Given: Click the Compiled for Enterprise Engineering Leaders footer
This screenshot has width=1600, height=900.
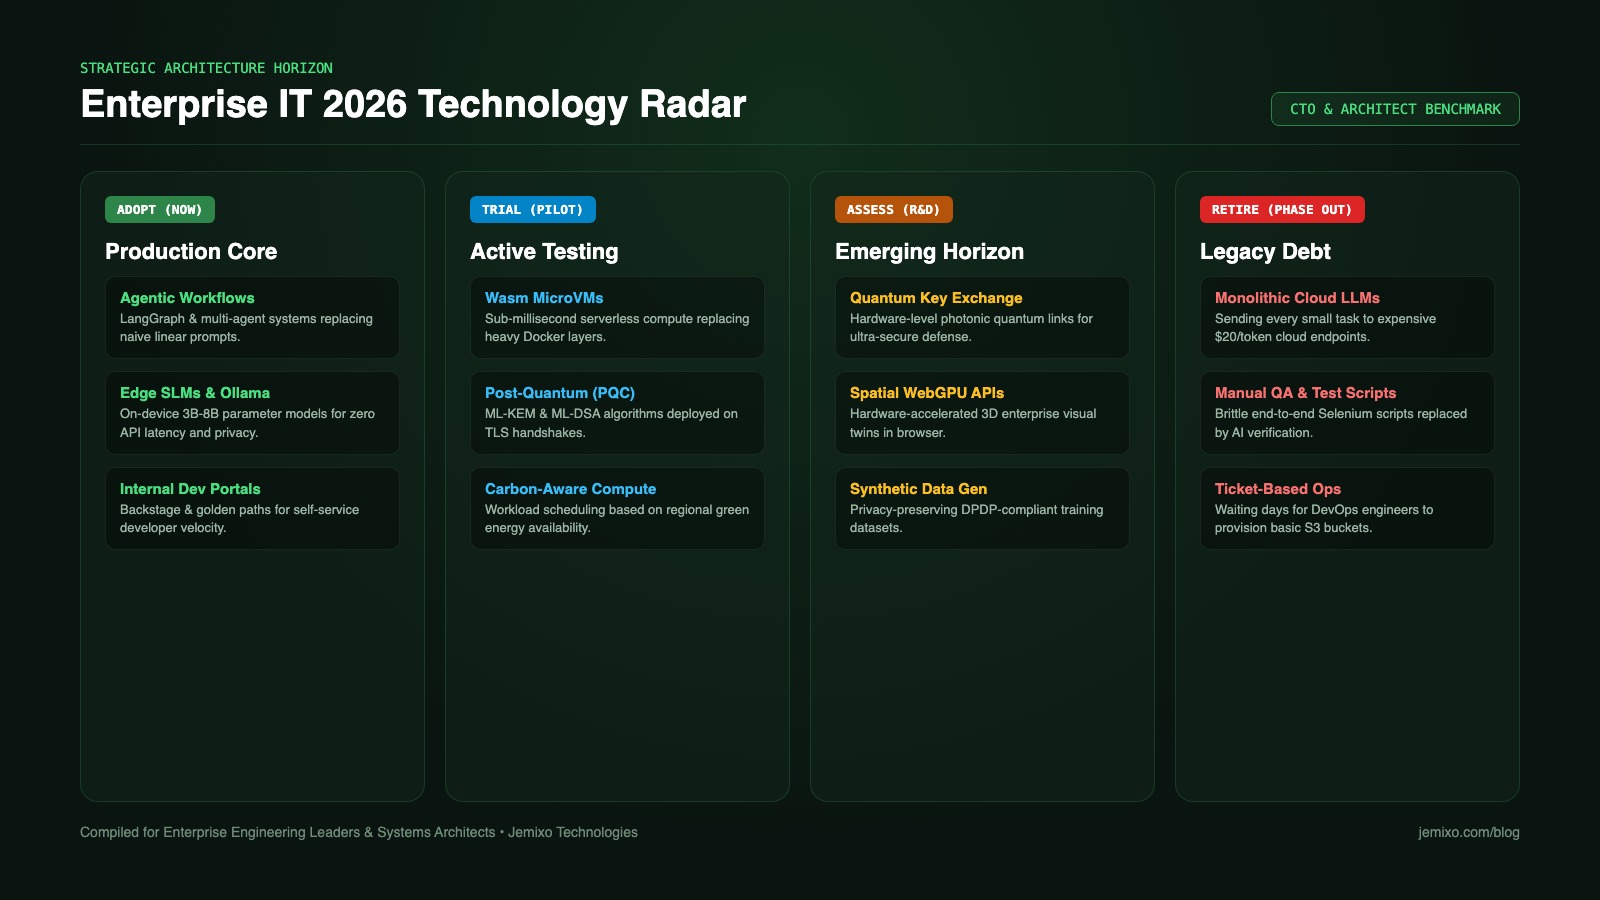Looking at the screenshot, I should pyautogui.click(x=359, y=832).
